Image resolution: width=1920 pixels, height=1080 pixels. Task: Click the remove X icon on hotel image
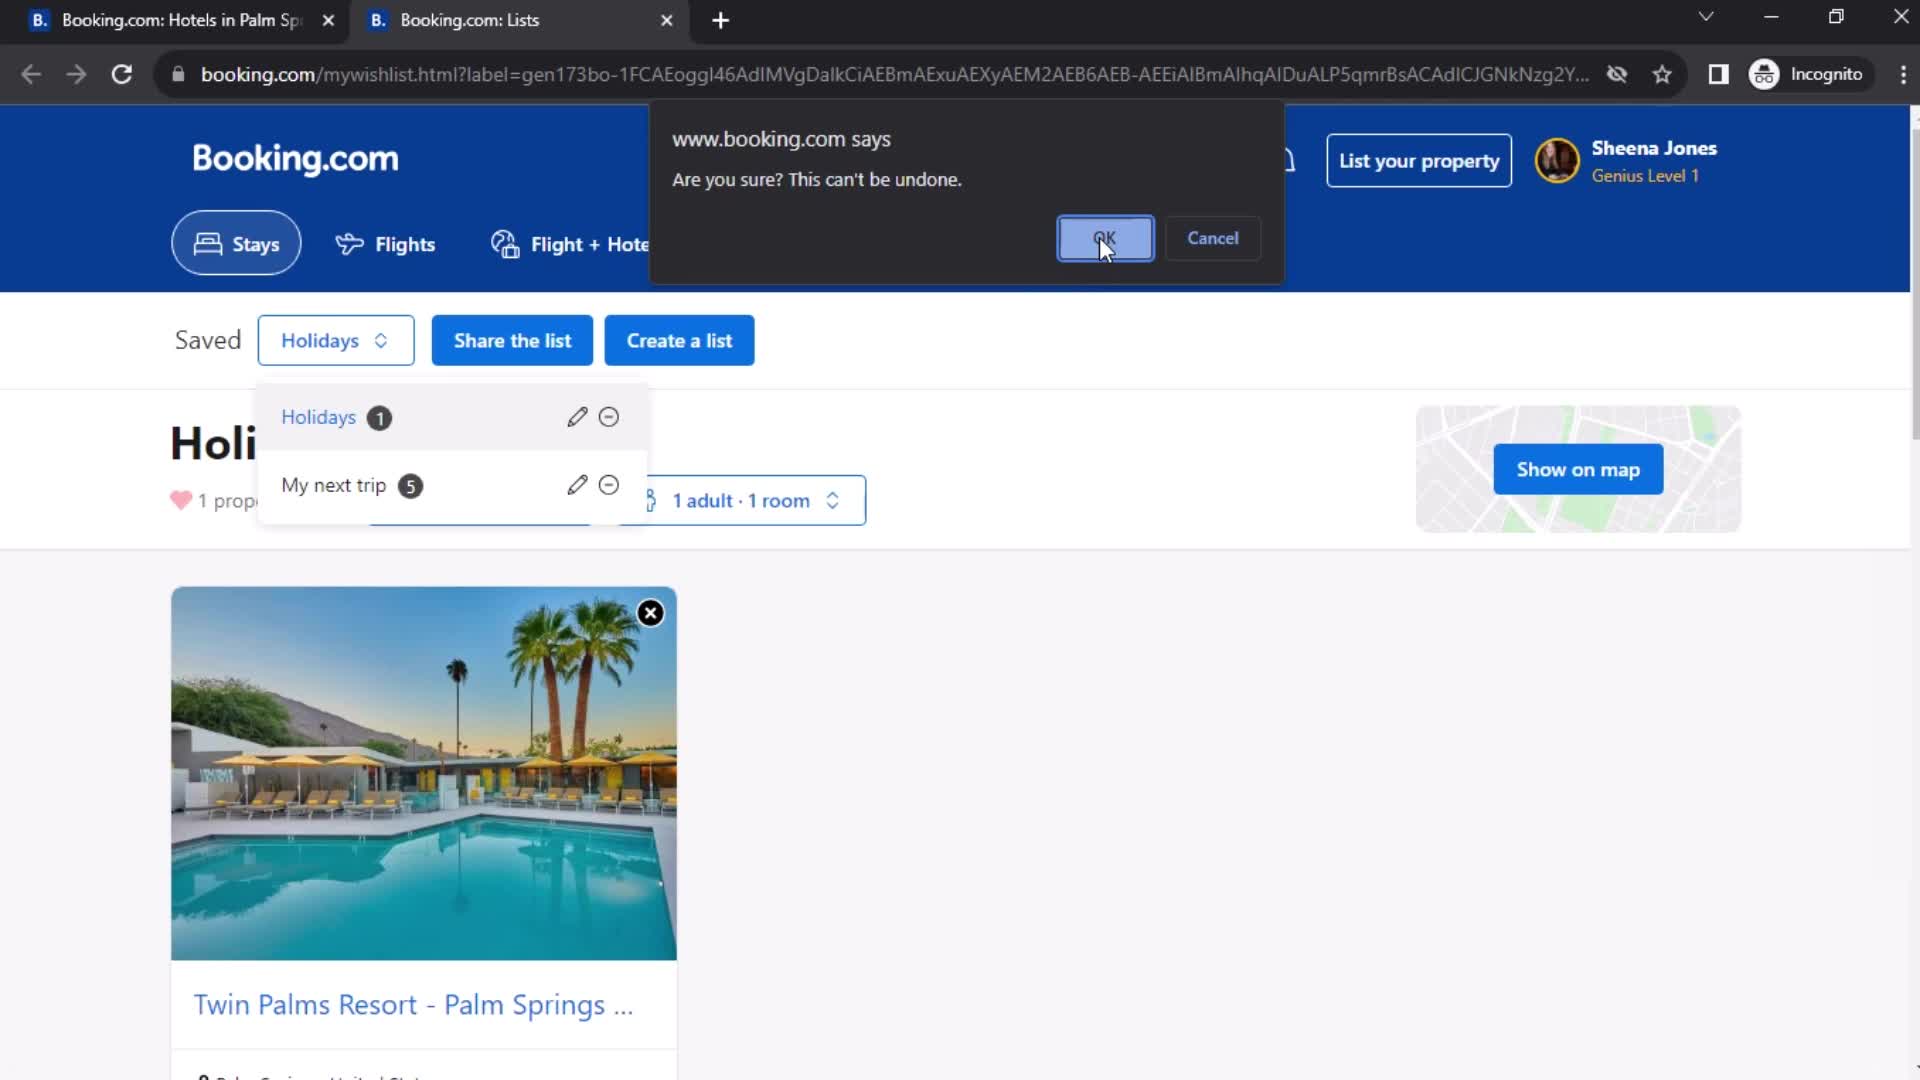point(650,612)
